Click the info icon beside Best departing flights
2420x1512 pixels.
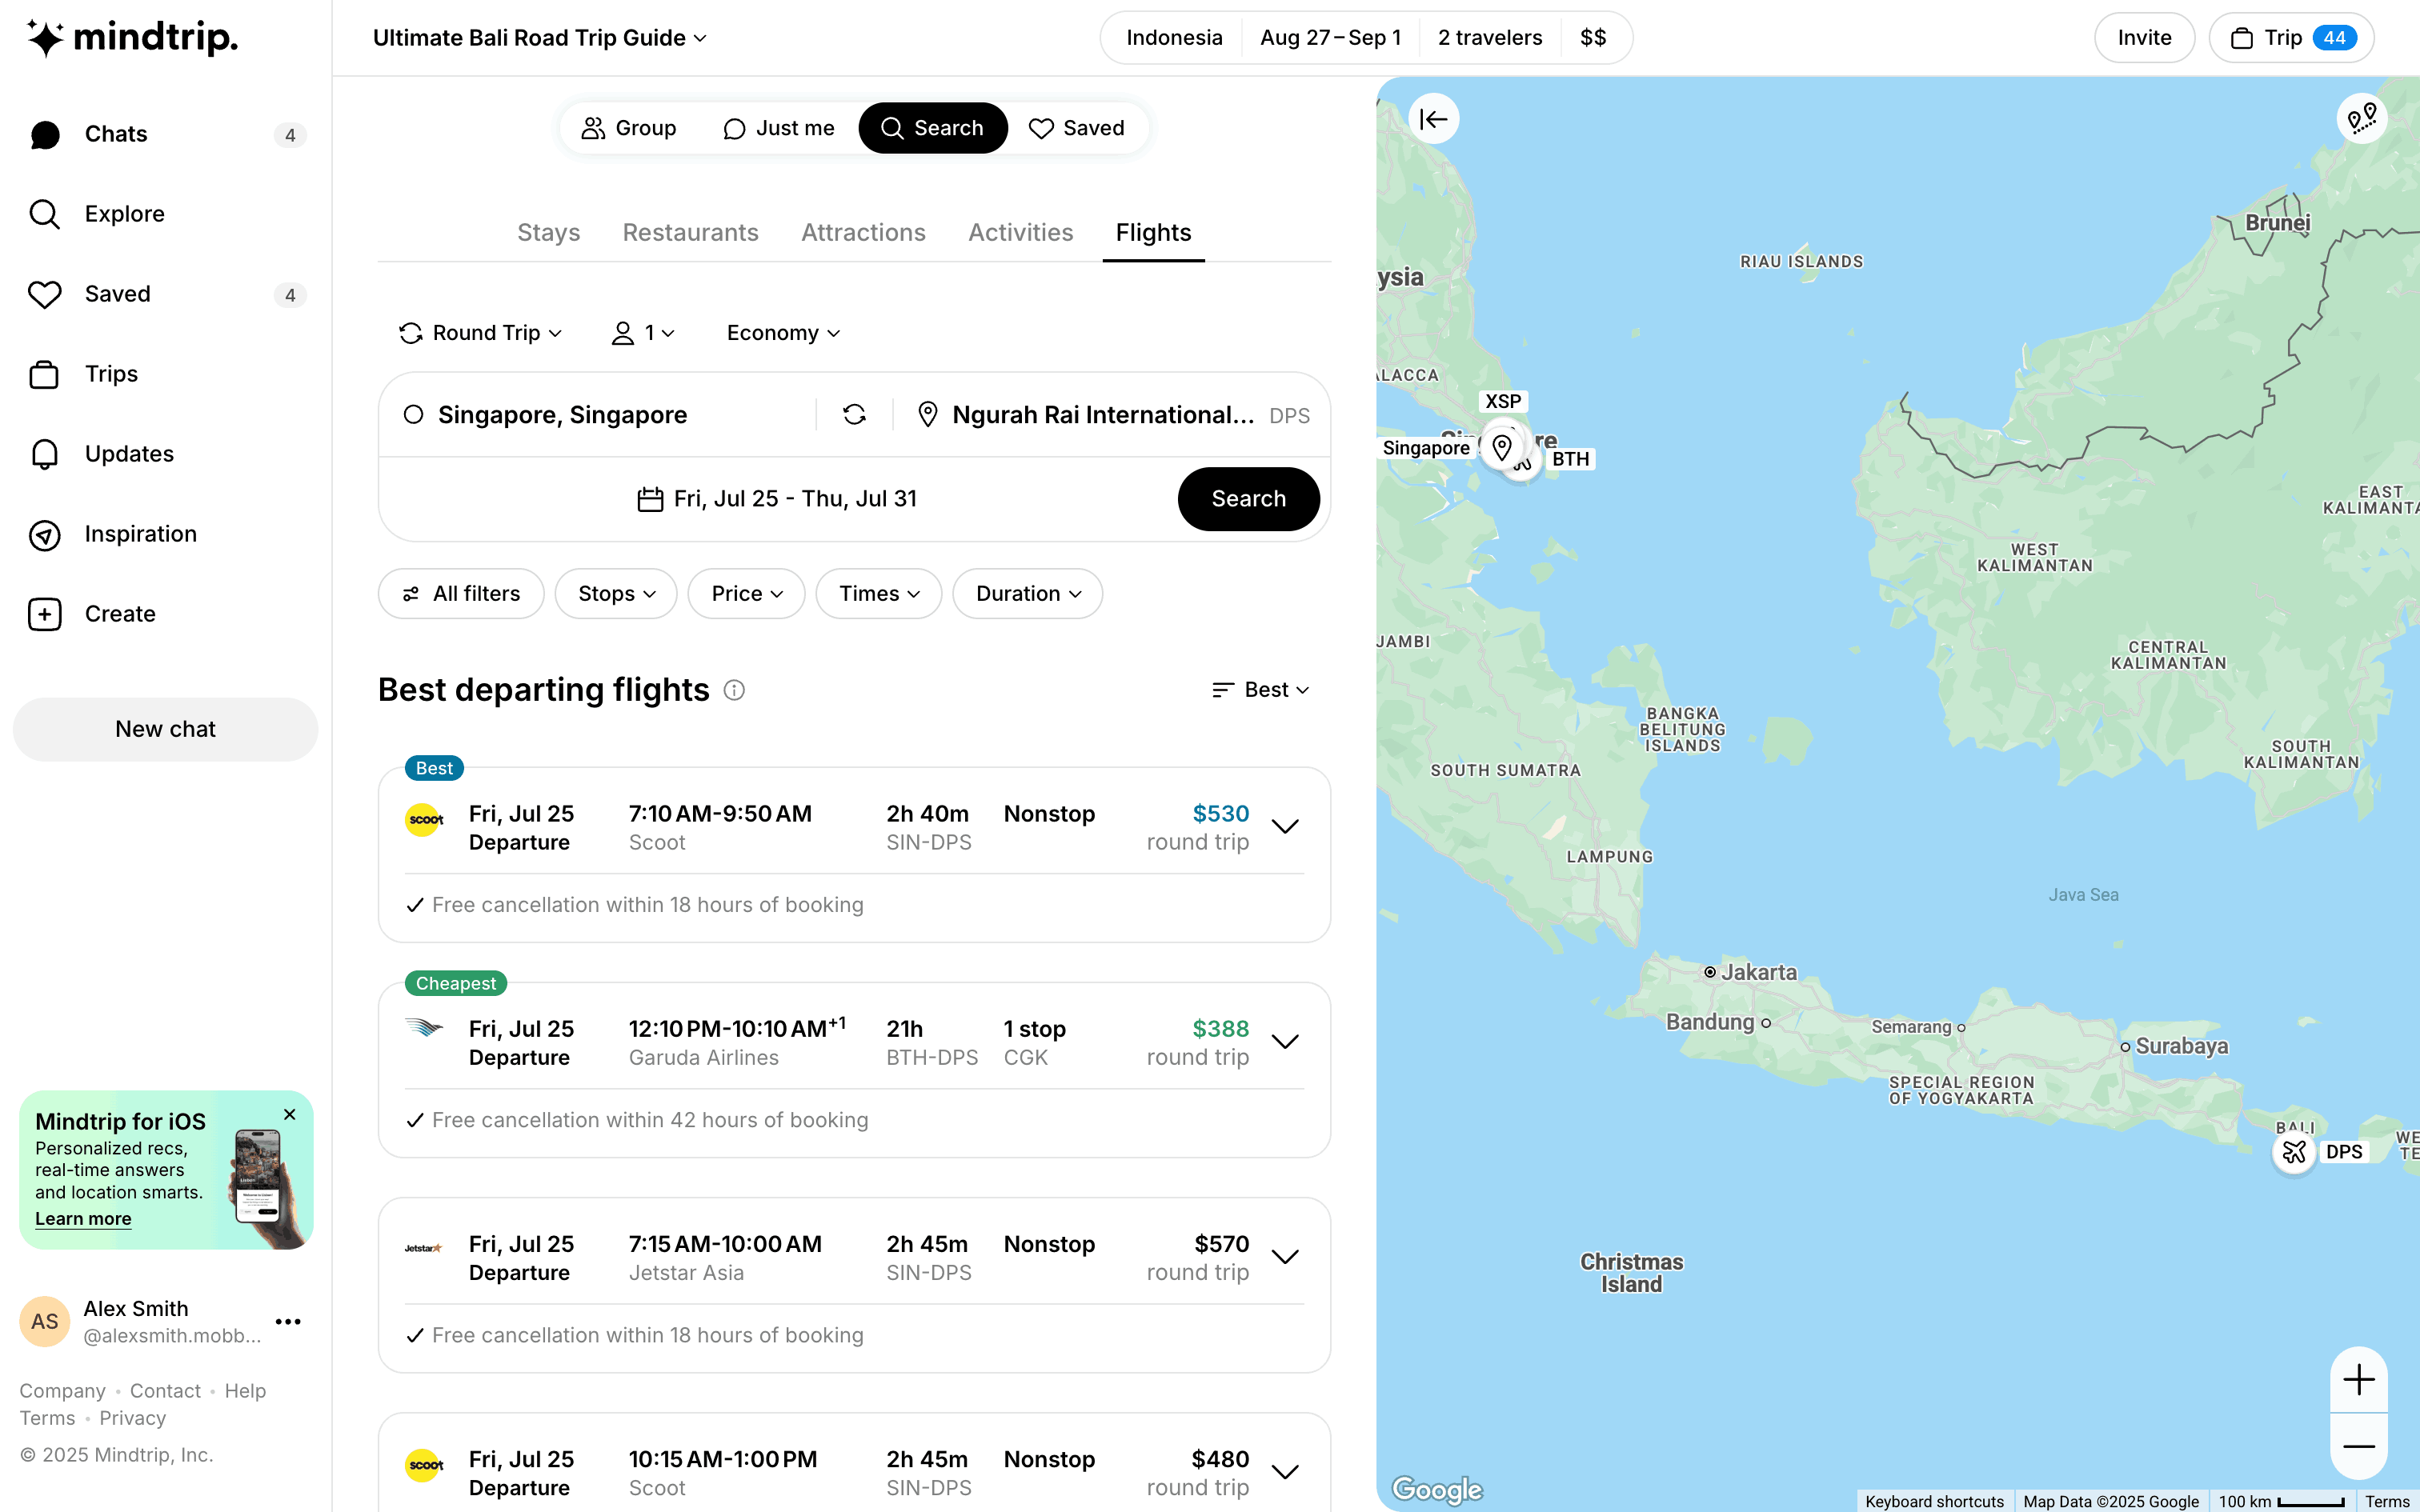pyautogui.click(x=734, y=690)
